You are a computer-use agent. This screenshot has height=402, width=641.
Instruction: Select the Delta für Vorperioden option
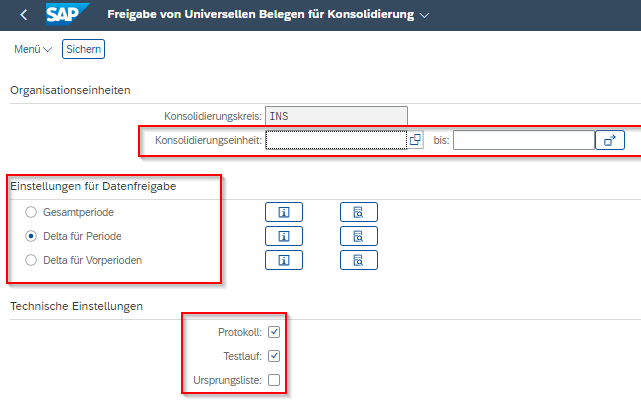[x=31, y=260]
